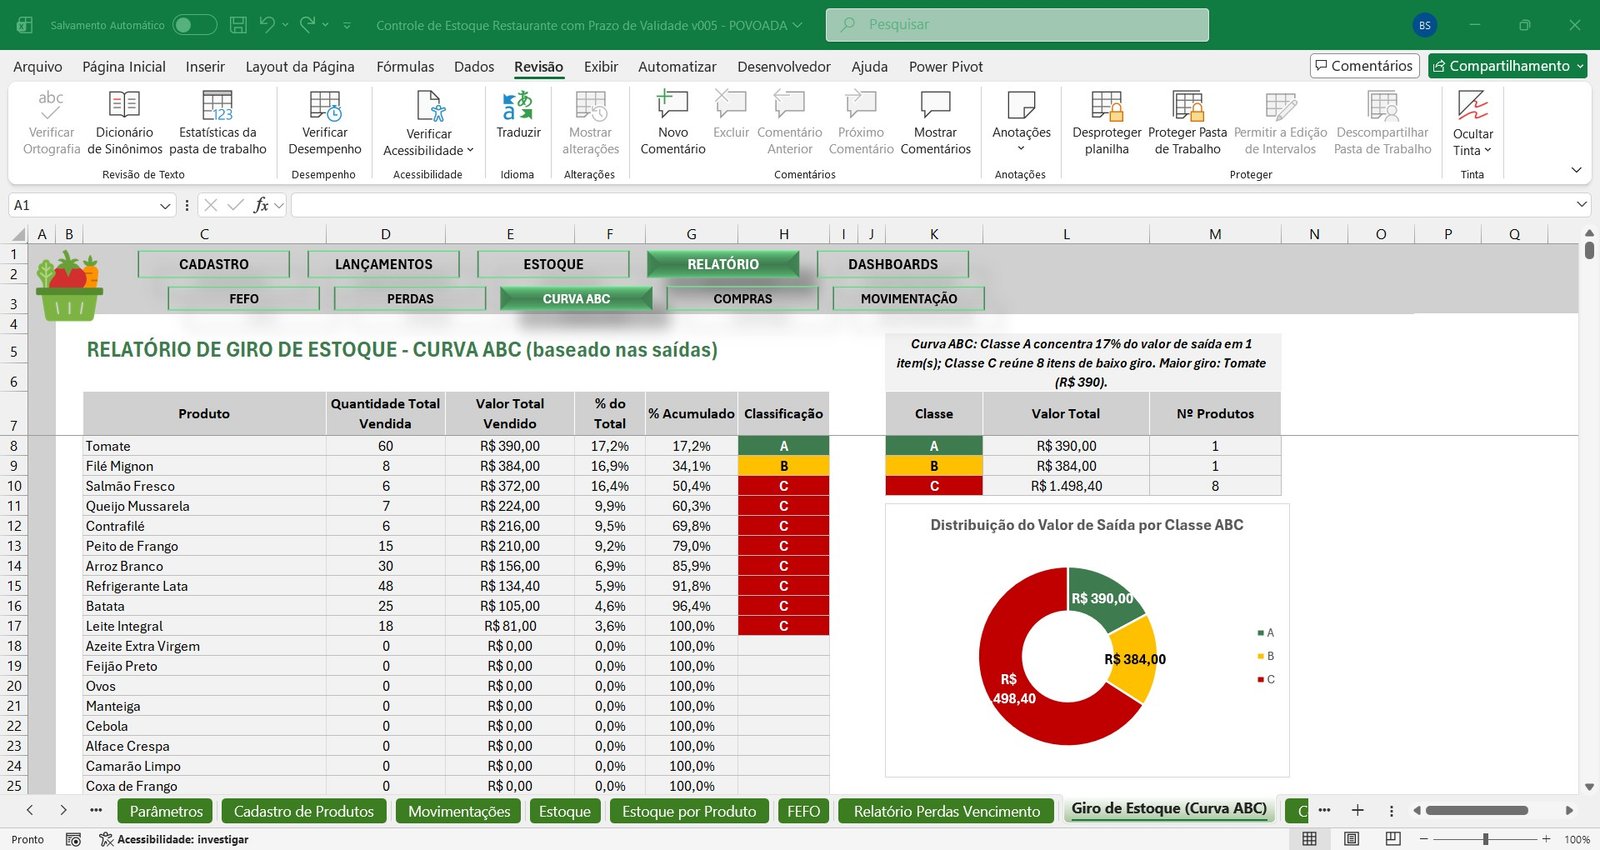The image size is (1600, 850).
Task: Click Mostrar alterações icon
Action: click(591, 105)
